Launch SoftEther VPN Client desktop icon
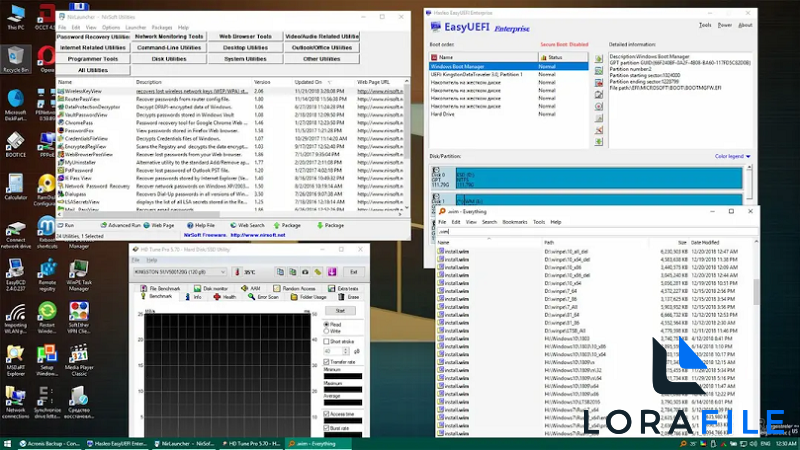The width and height of the screenshot is (800, 450). pyautogui.click(x=79, y=317)
